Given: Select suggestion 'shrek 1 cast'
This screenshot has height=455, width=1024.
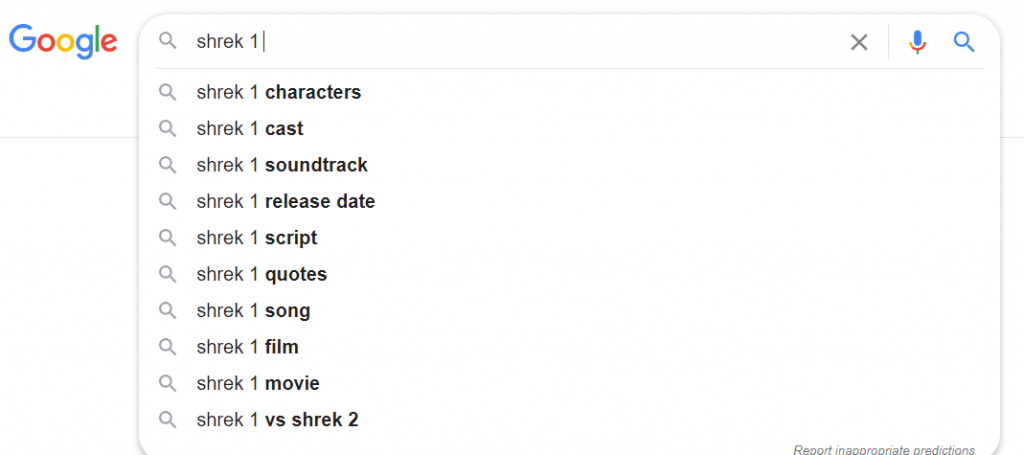Looking at the screenshot, I should point(569,129).
